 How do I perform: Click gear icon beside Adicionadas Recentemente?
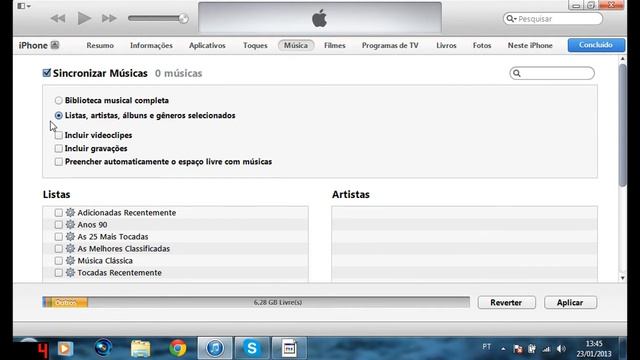pyautogui.click(x=70, y=212)
